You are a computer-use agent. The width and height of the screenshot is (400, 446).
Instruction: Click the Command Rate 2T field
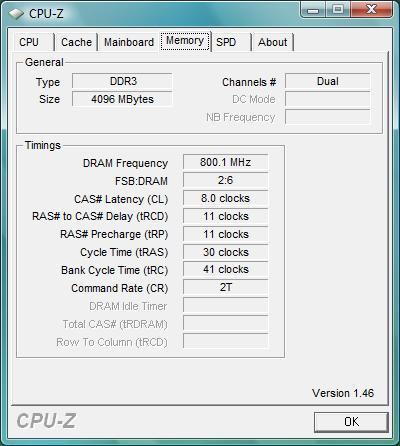[225, 287]
